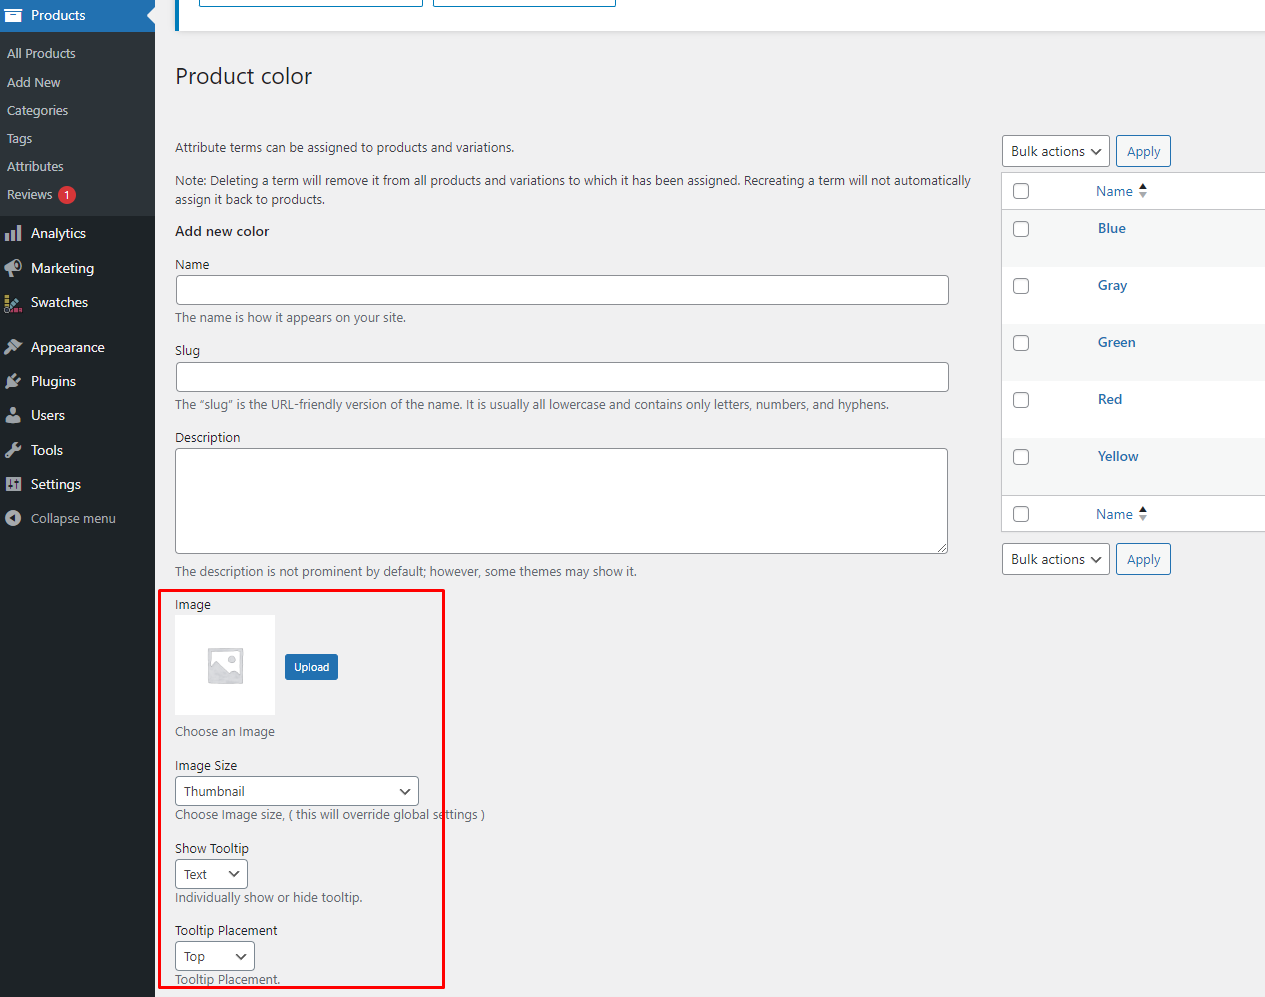Sort by top Name column arrows

[x=1142, y=191]
